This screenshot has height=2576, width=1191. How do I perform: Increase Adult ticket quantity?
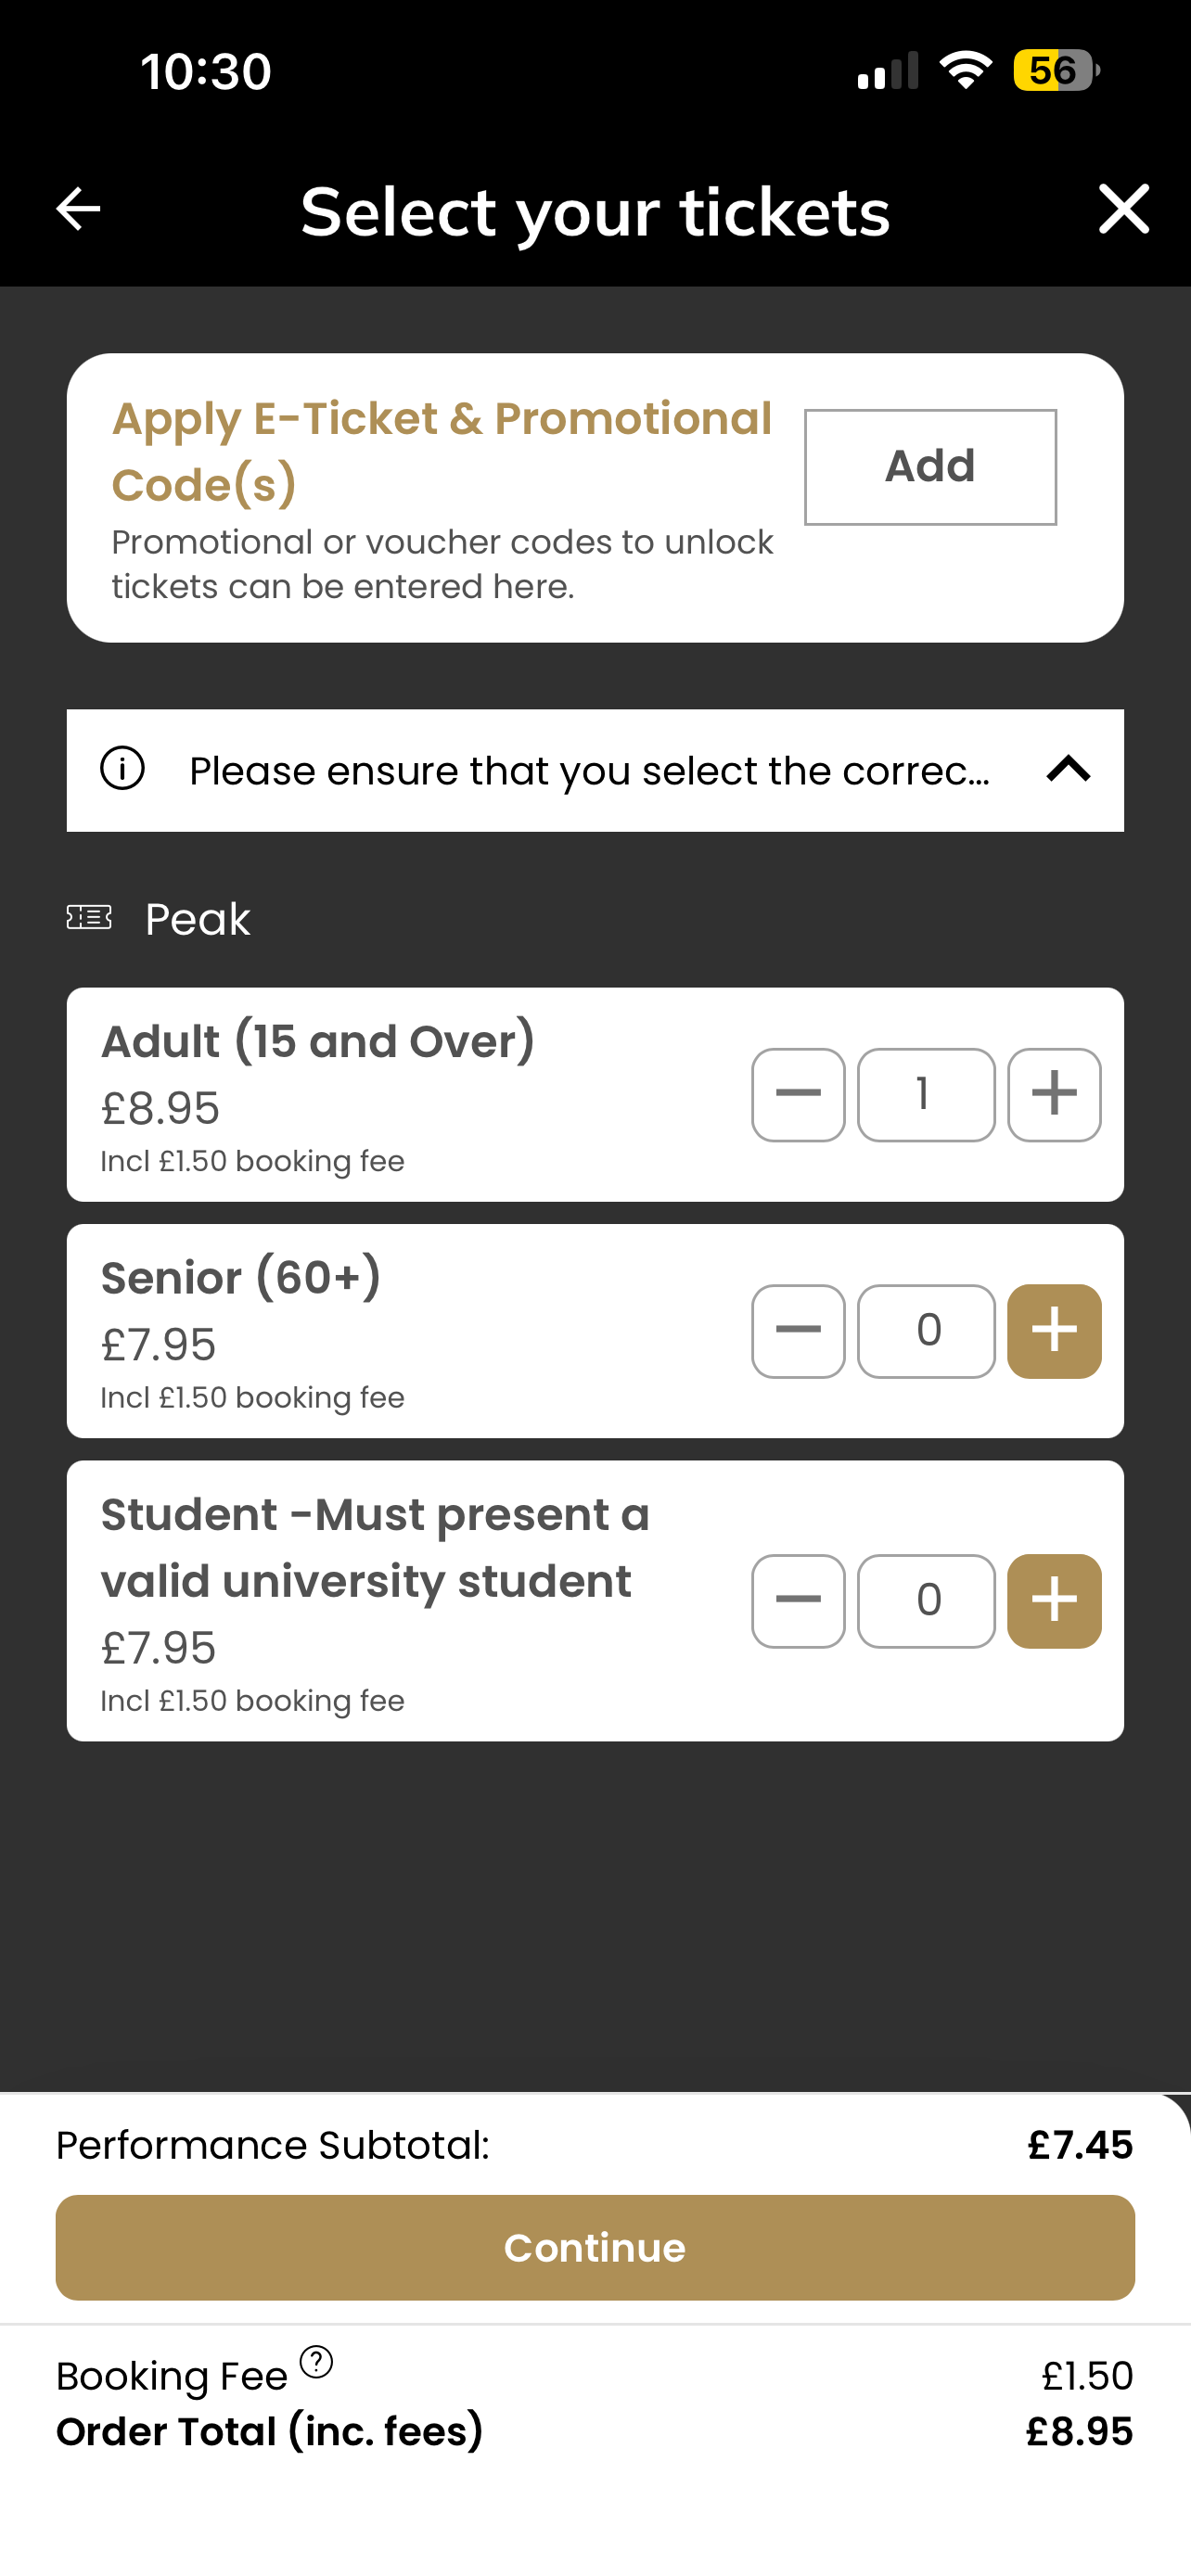point(1054,1095)
